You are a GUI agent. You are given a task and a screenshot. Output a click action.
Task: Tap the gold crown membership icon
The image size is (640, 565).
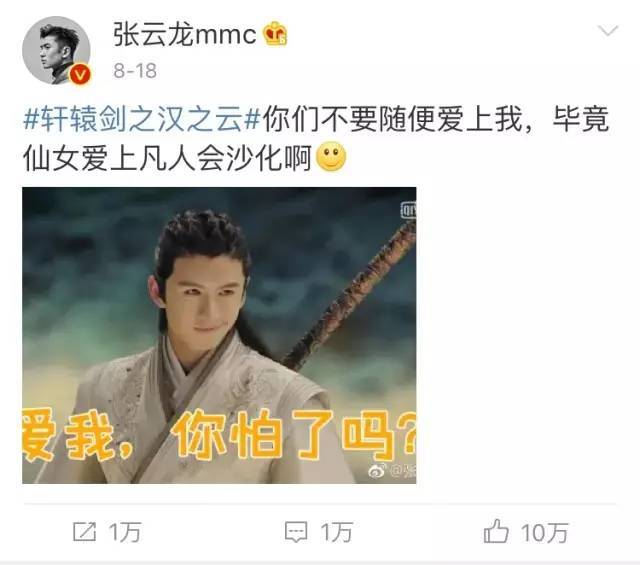point(275,33)
